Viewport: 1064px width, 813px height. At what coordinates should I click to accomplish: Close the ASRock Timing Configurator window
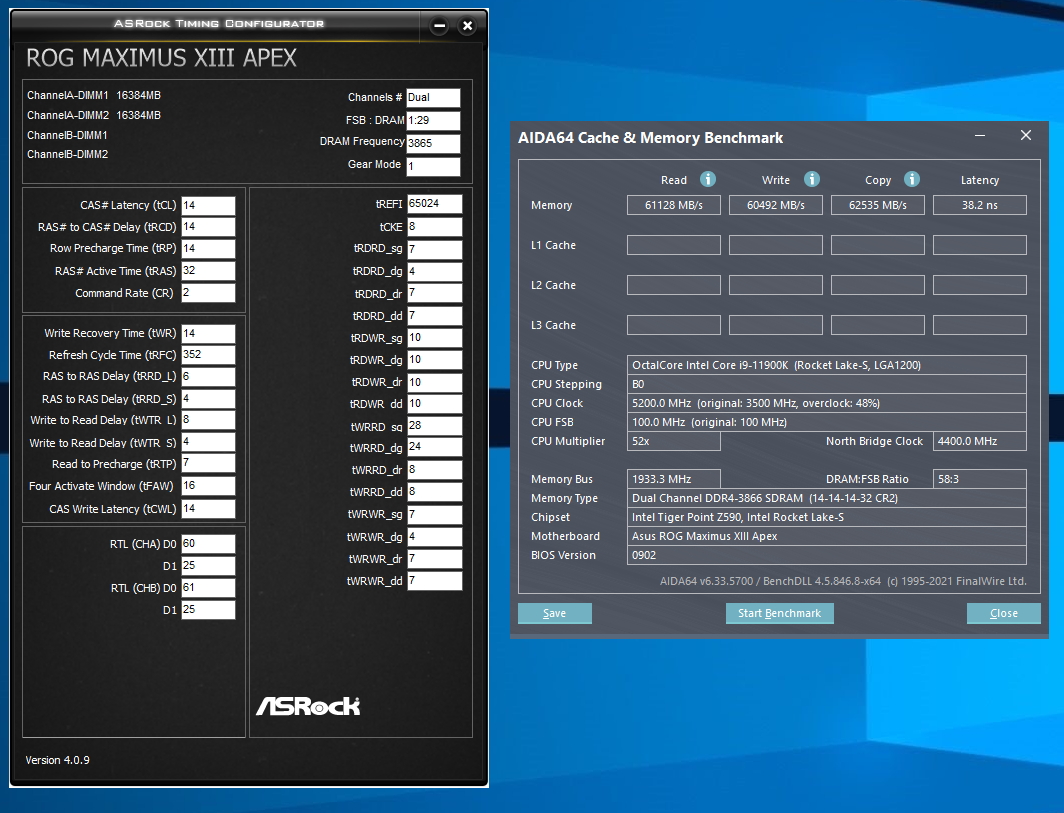(468, 26)
